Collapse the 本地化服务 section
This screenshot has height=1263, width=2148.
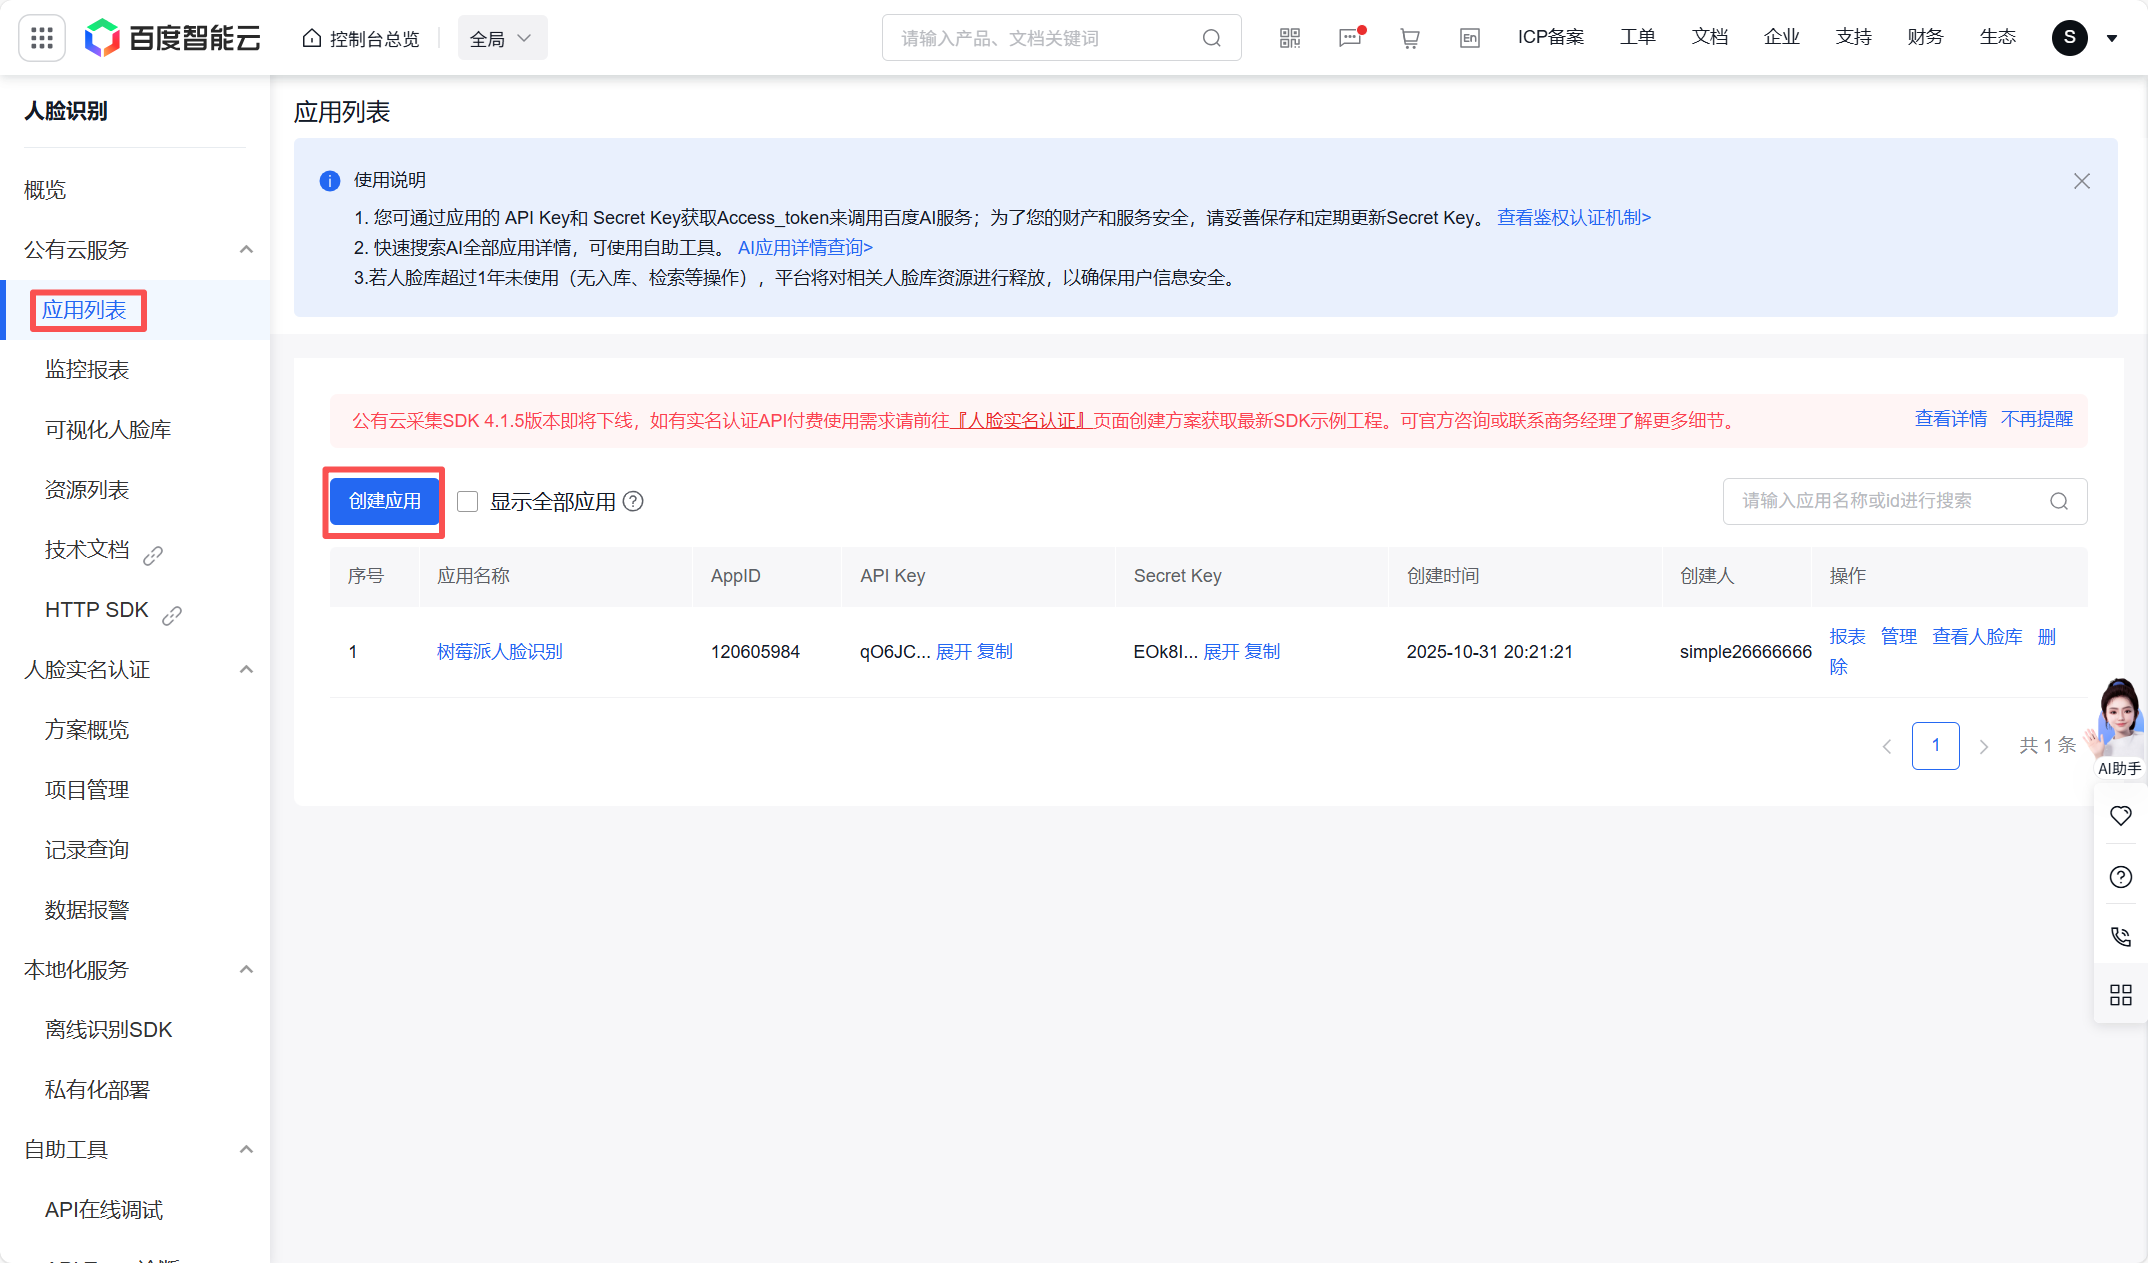tap(246, 969)
